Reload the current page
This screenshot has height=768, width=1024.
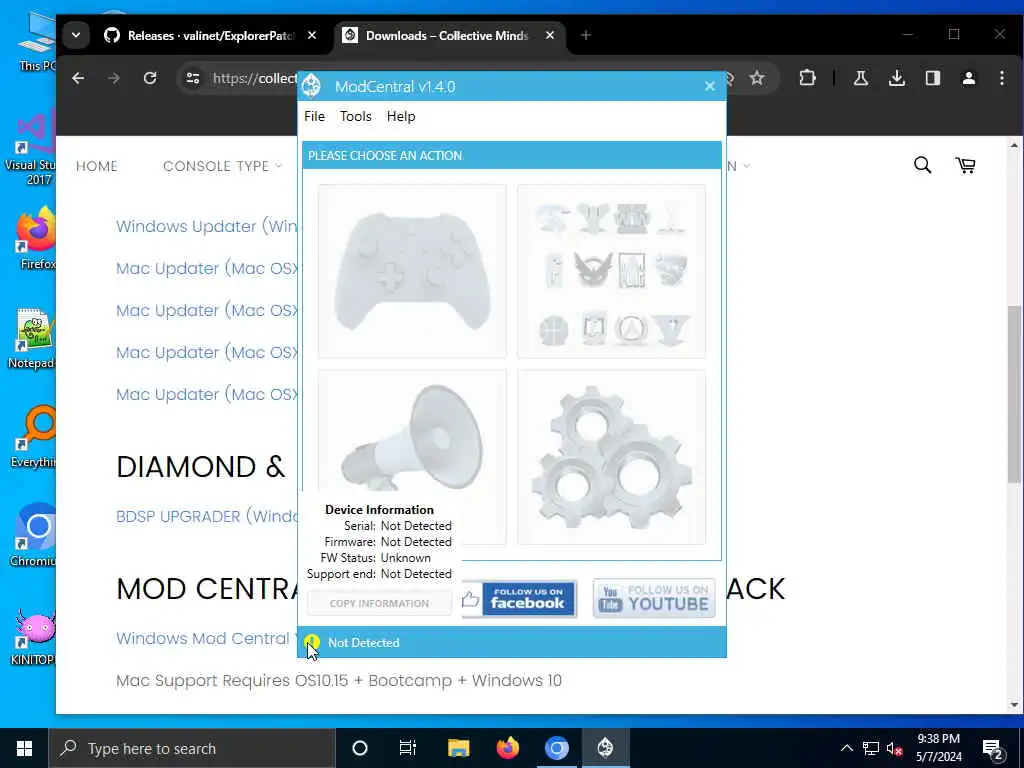(150, 78)
